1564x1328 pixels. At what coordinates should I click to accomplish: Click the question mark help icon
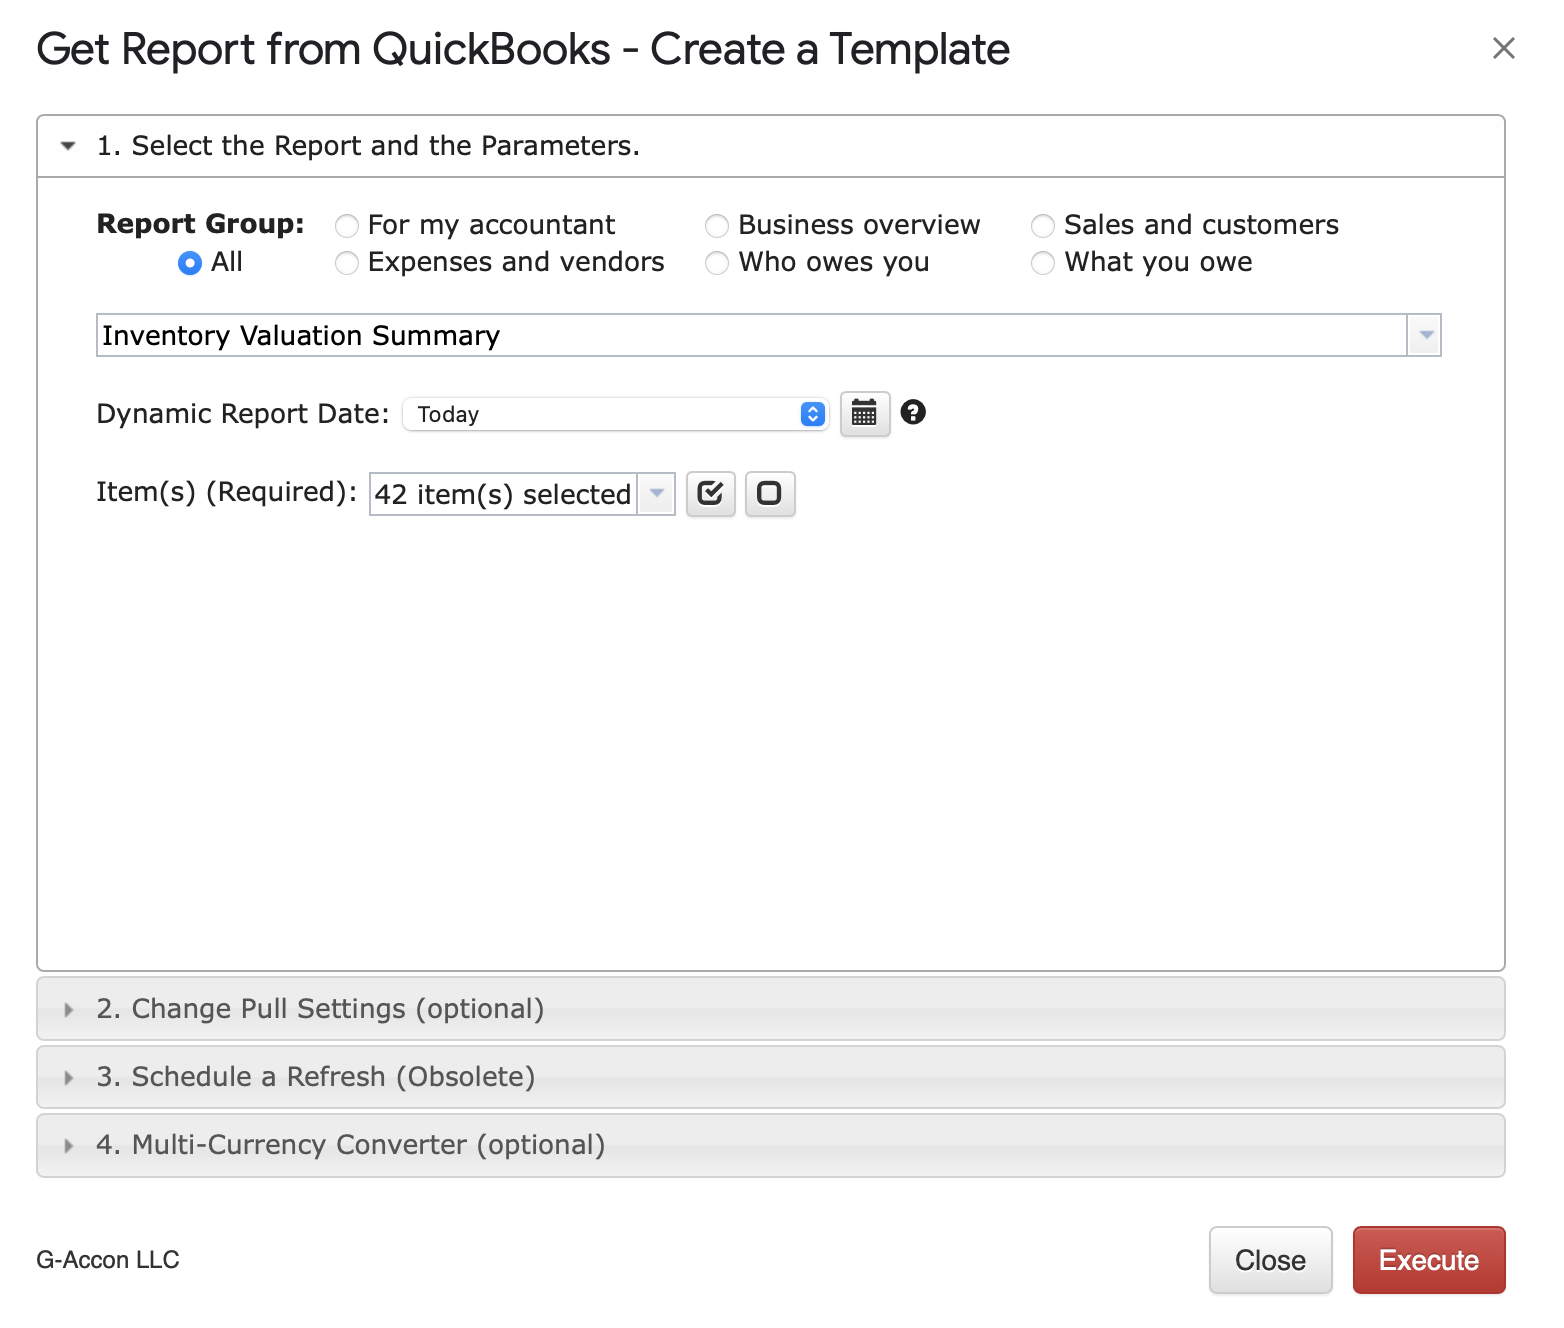point(912,412)
